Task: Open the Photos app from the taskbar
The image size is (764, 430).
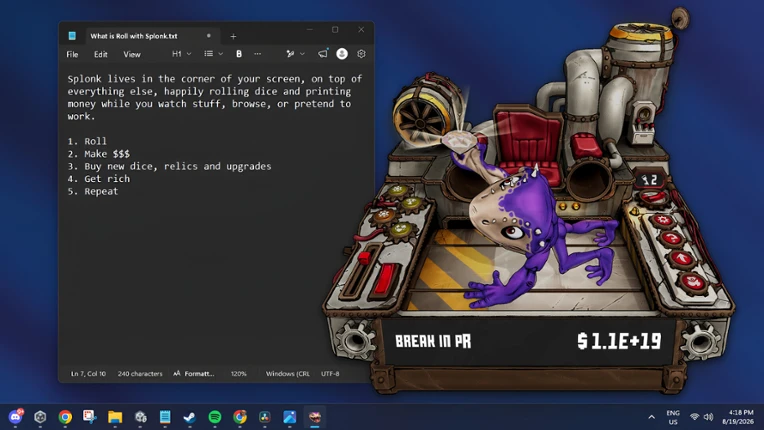Action: click(289, 417)
